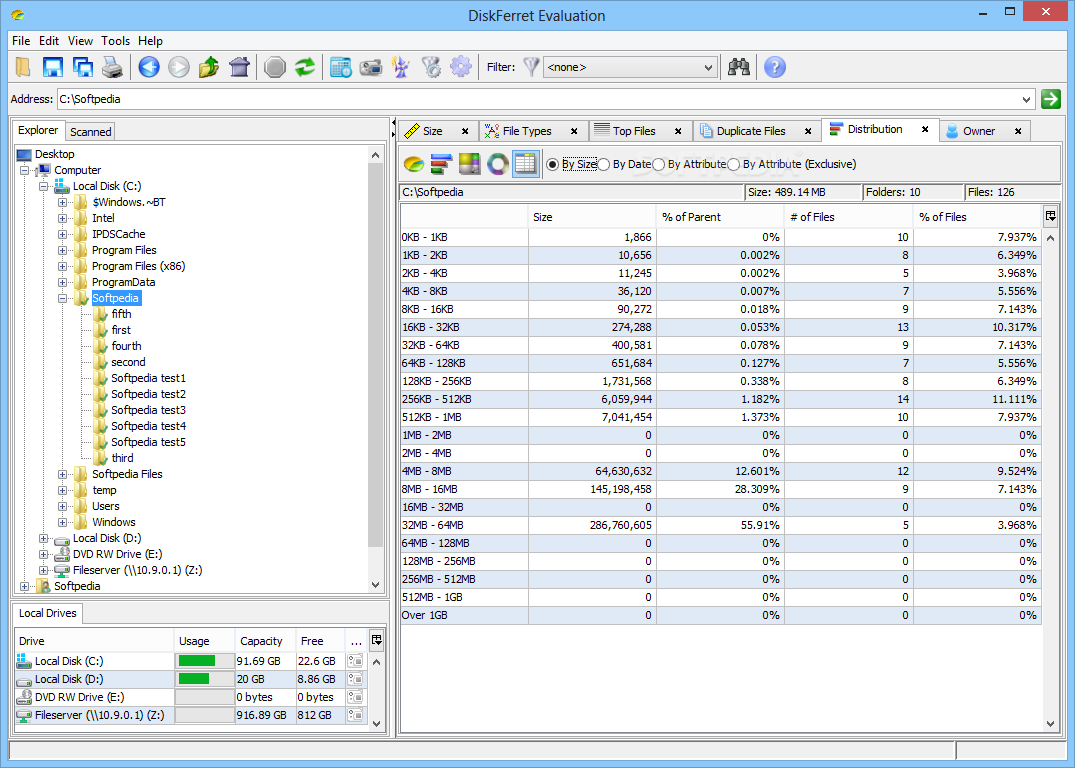
Task: Switch to the Top Files tab
Action: coord(633,131)
